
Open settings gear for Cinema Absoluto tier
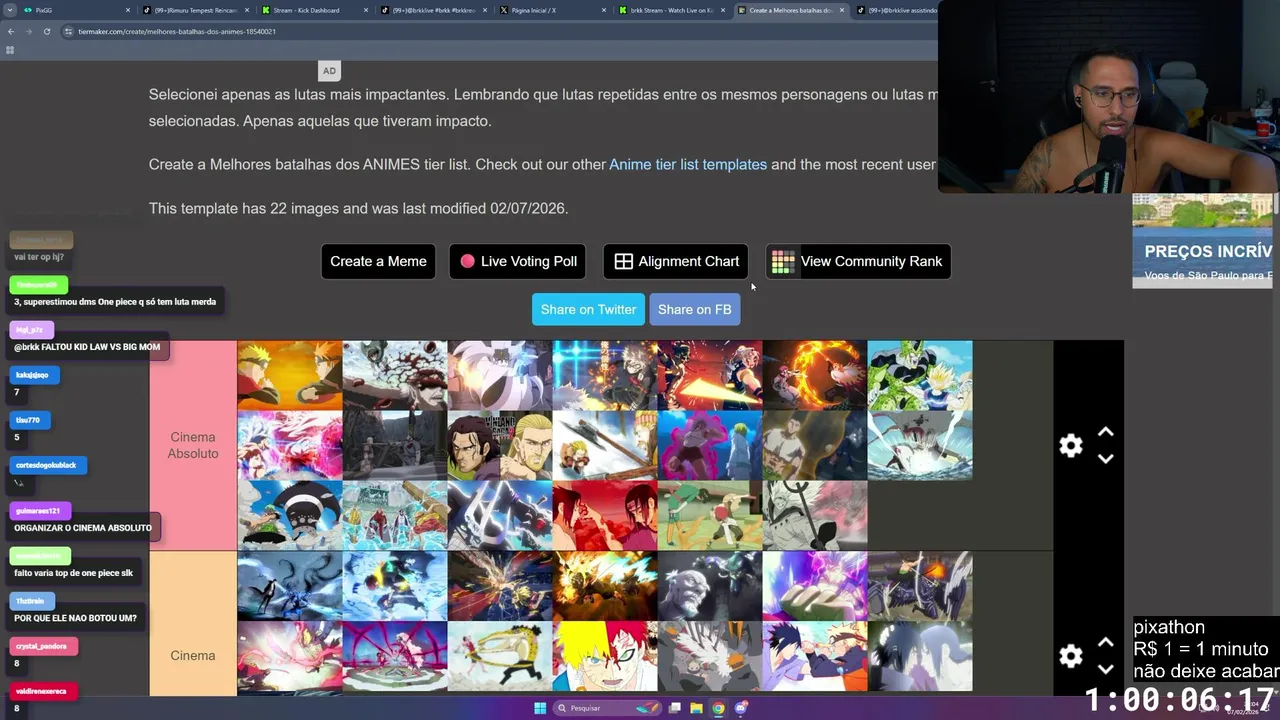[1071, 446]
